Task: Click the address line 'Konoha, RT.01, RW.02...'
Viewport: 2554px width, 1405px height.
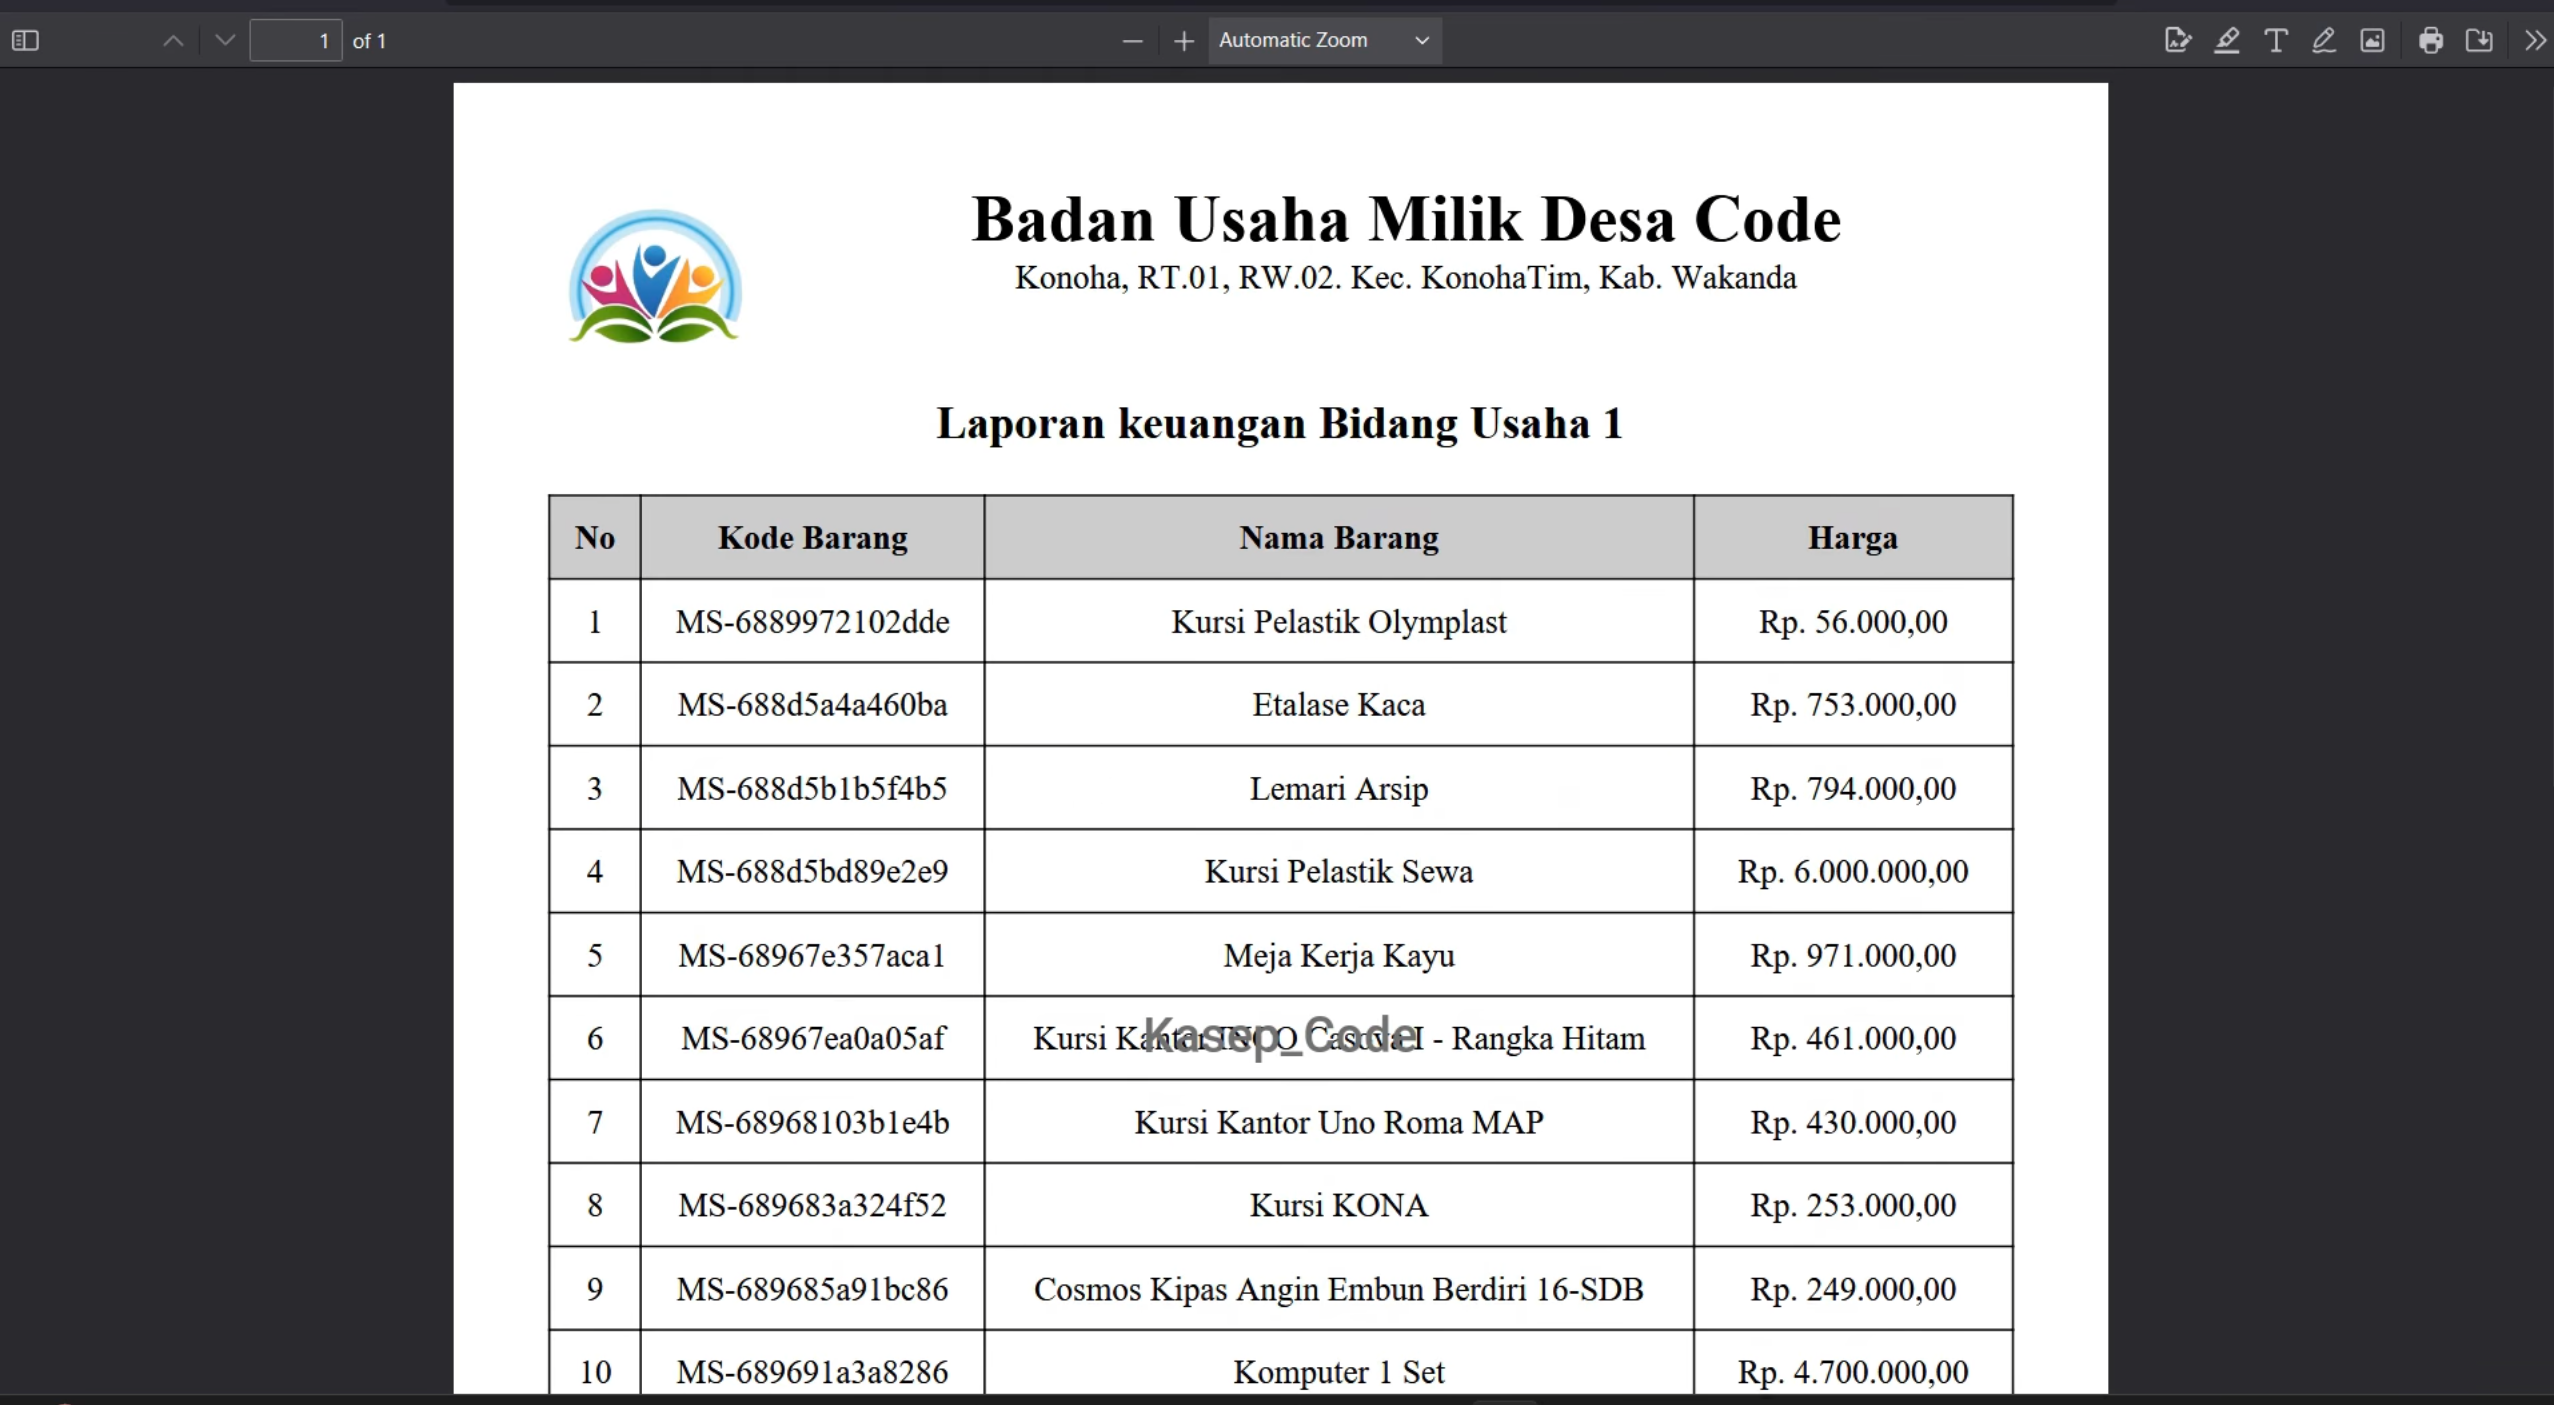Action: pos(1406,277)
